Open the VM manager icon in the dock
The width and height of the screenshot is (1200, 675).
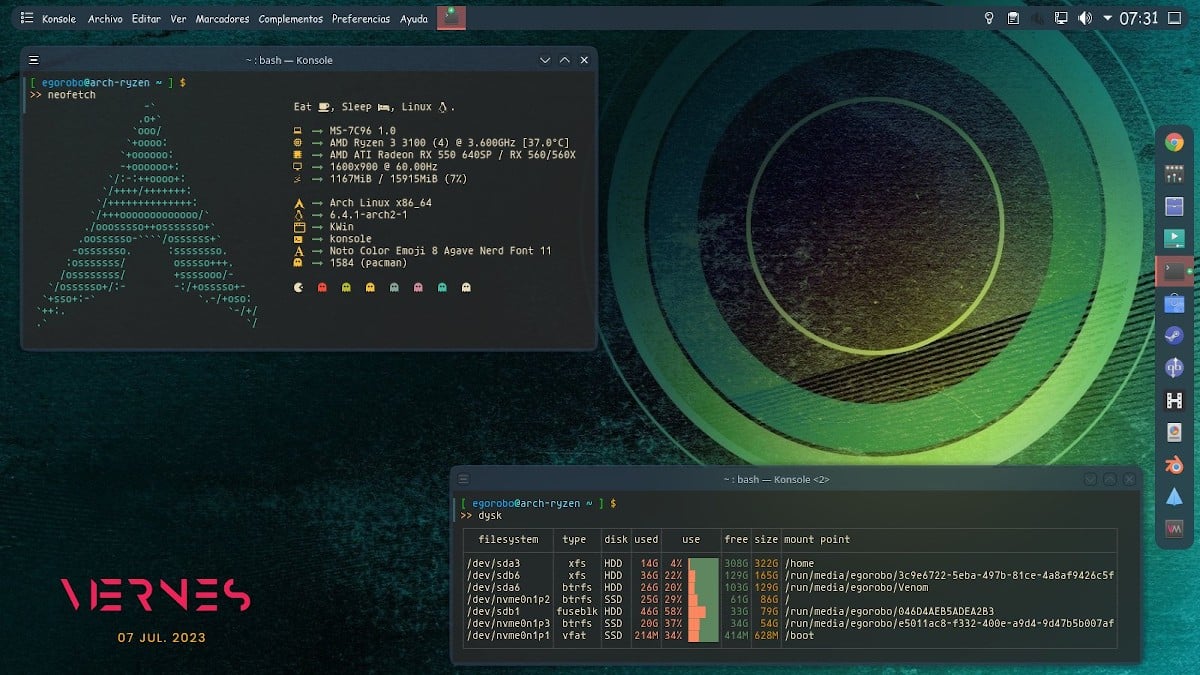[x=1174, y=529]
